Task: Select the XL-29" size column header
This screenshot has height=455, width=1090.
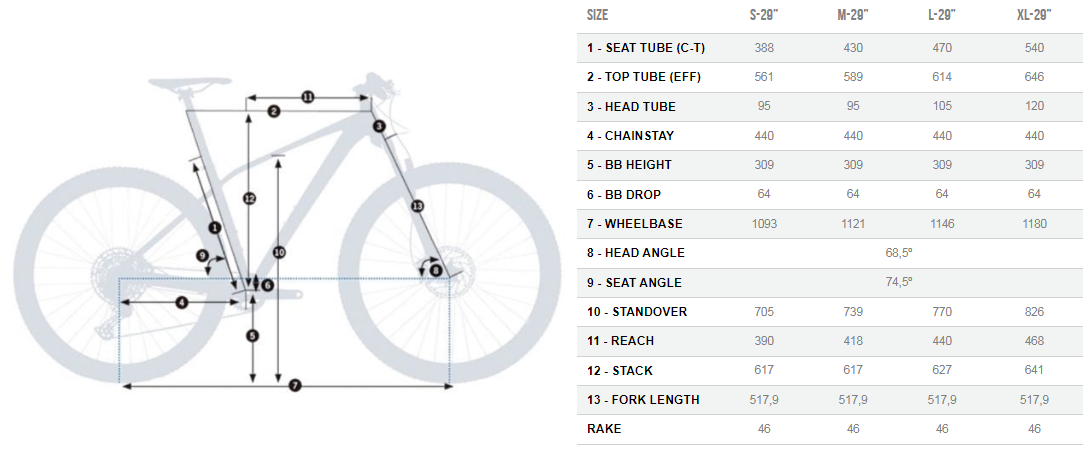Action: pos(1034,15)
